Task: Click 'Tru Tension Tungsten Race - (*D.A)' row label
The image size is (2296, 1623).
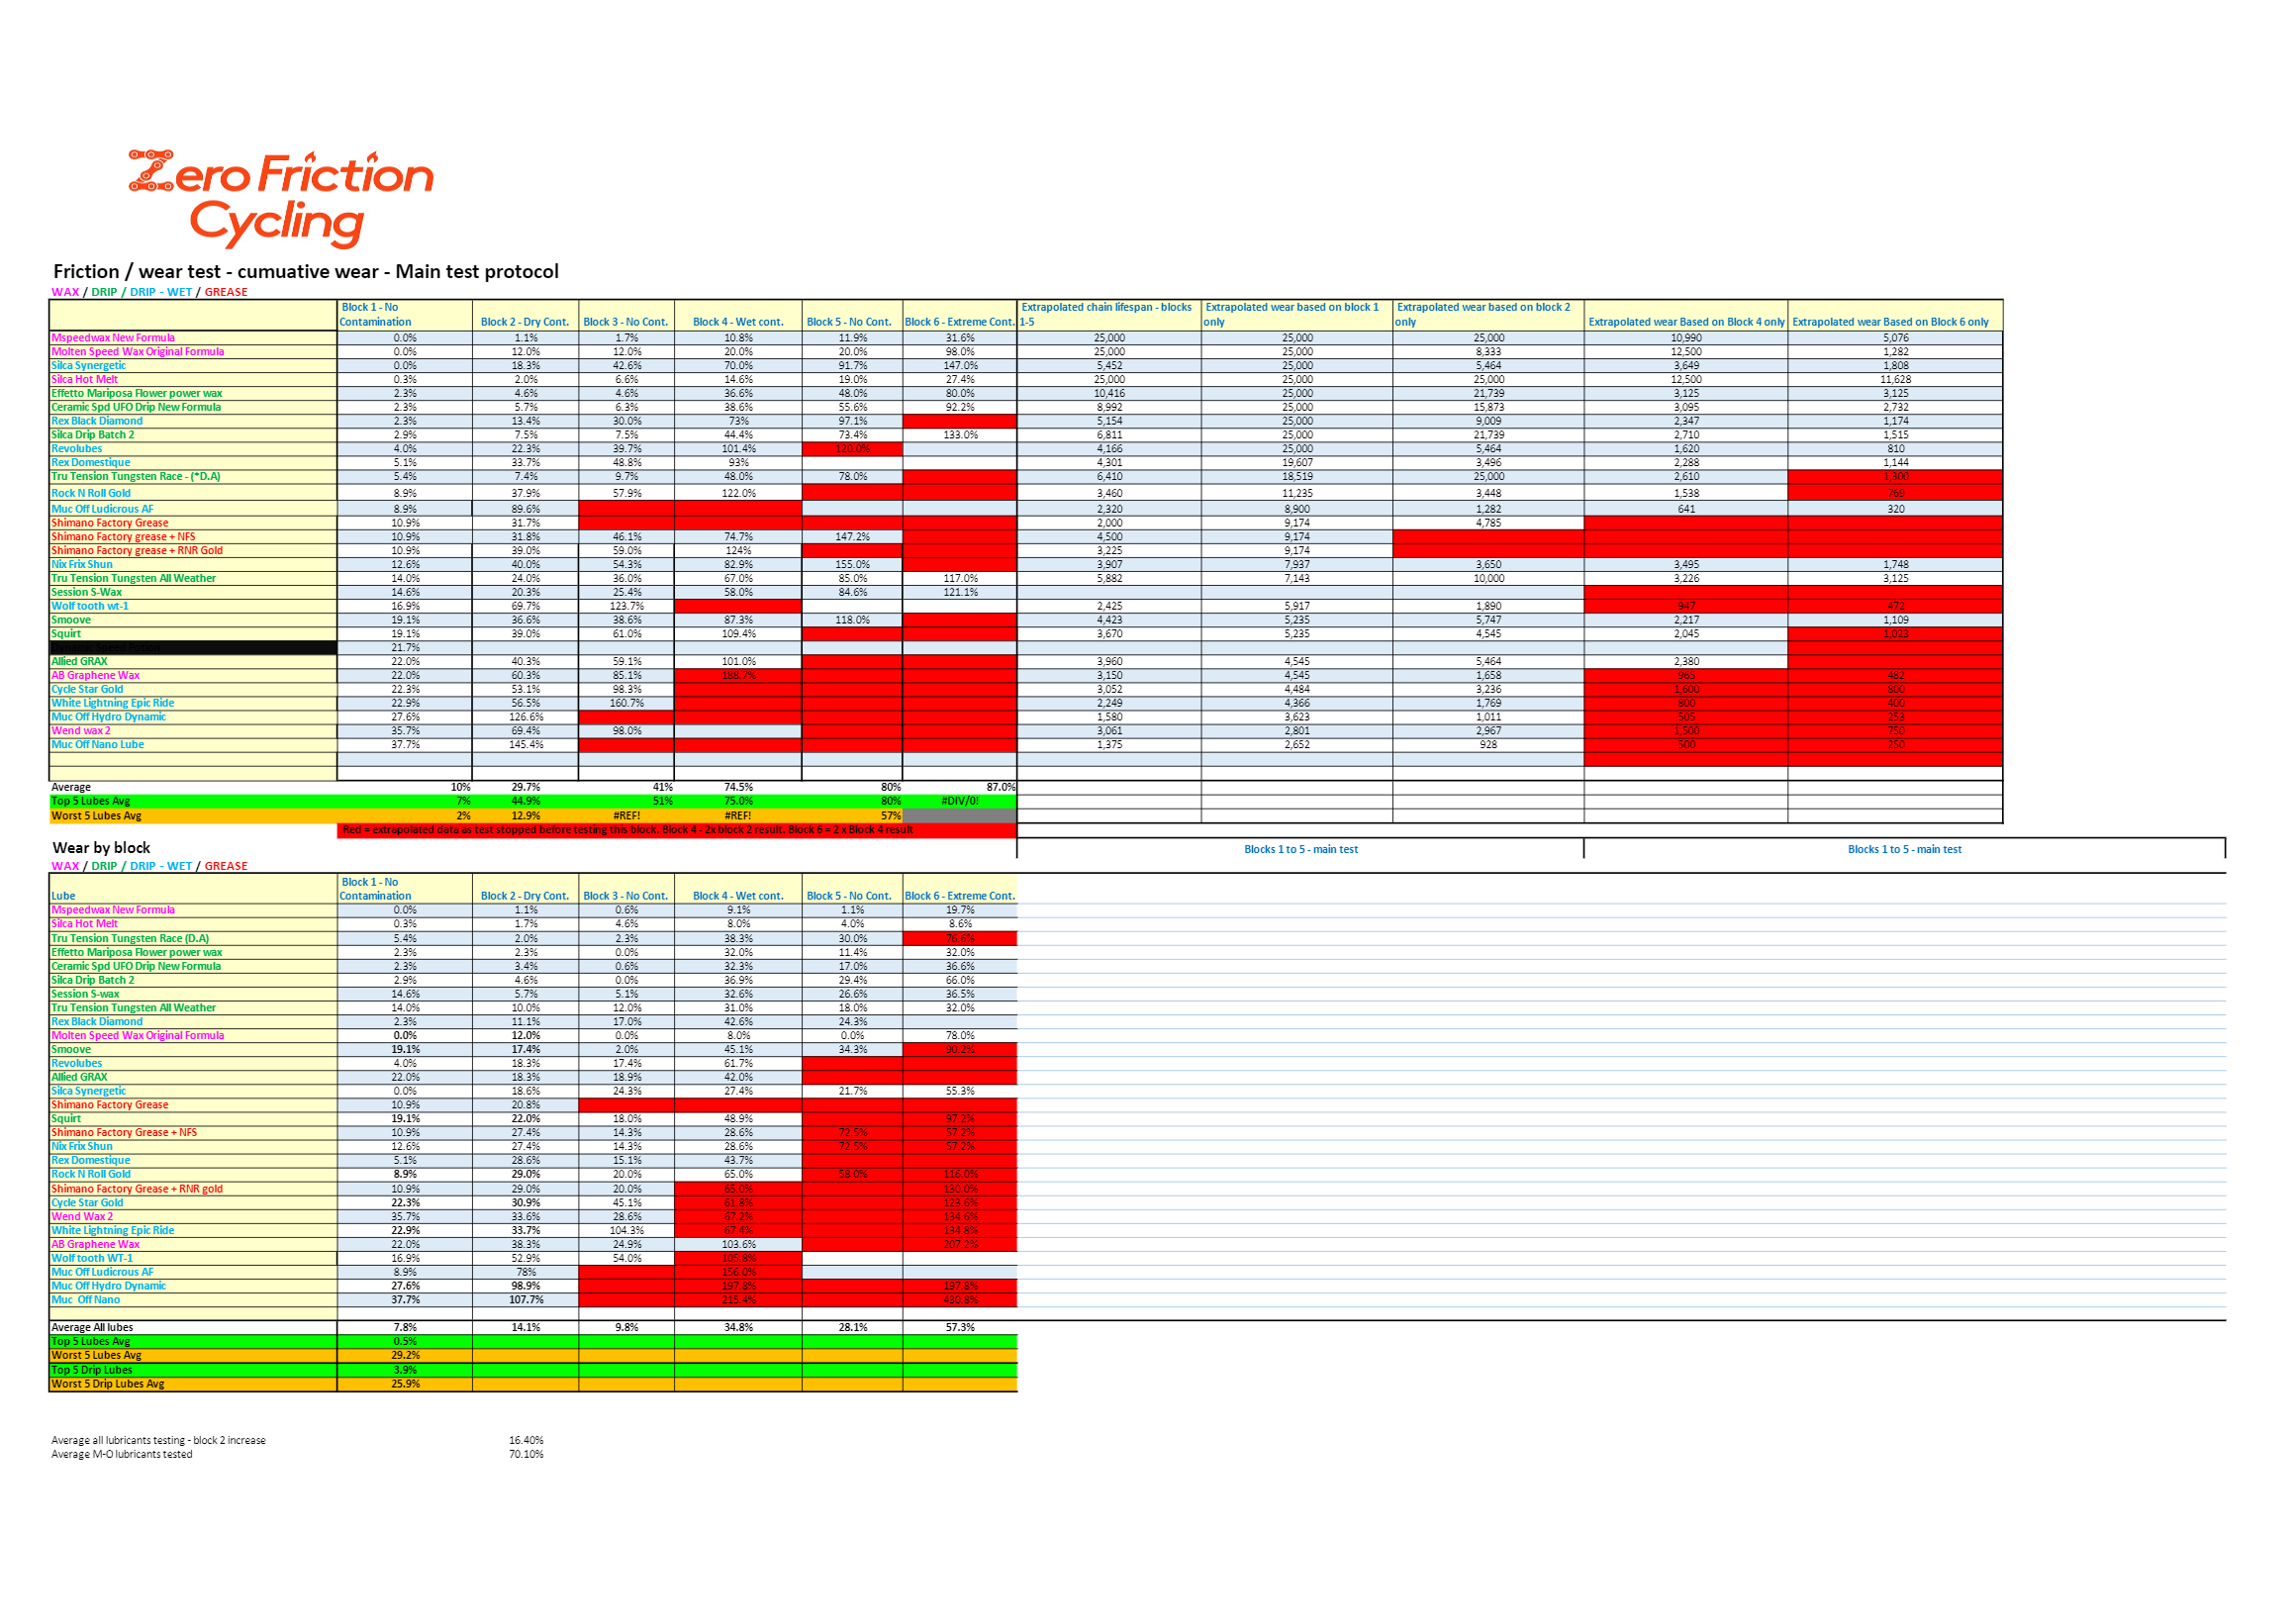Action: (136, 477)
